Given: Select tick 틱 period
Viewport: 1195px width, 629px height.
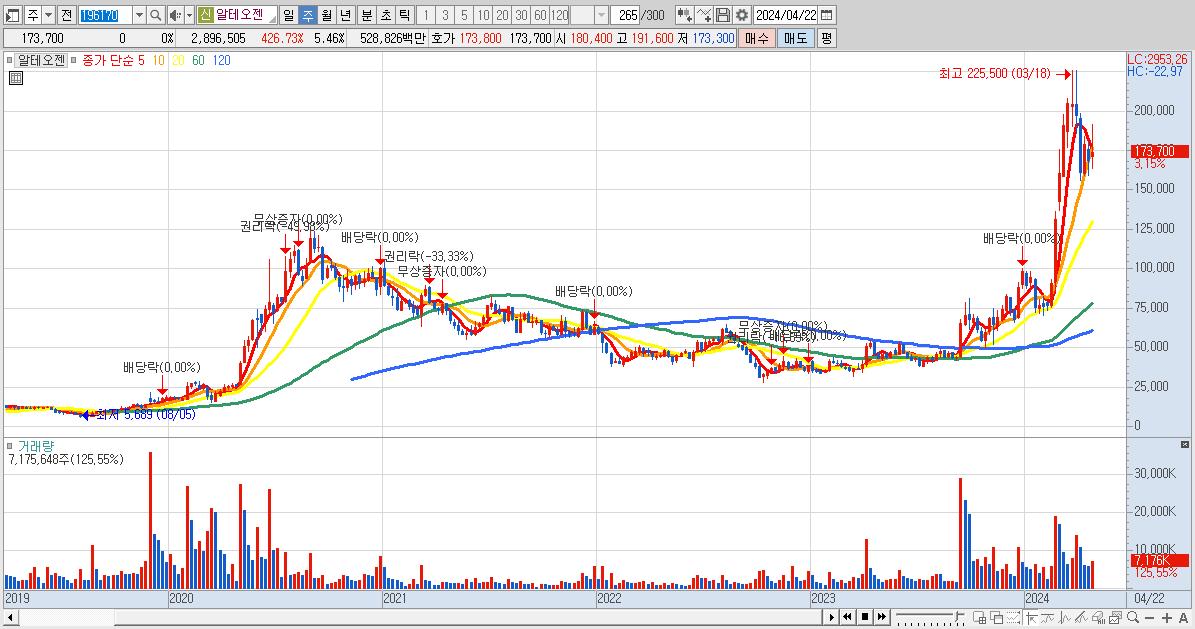Looking at the screenshot, I should 405,14.
